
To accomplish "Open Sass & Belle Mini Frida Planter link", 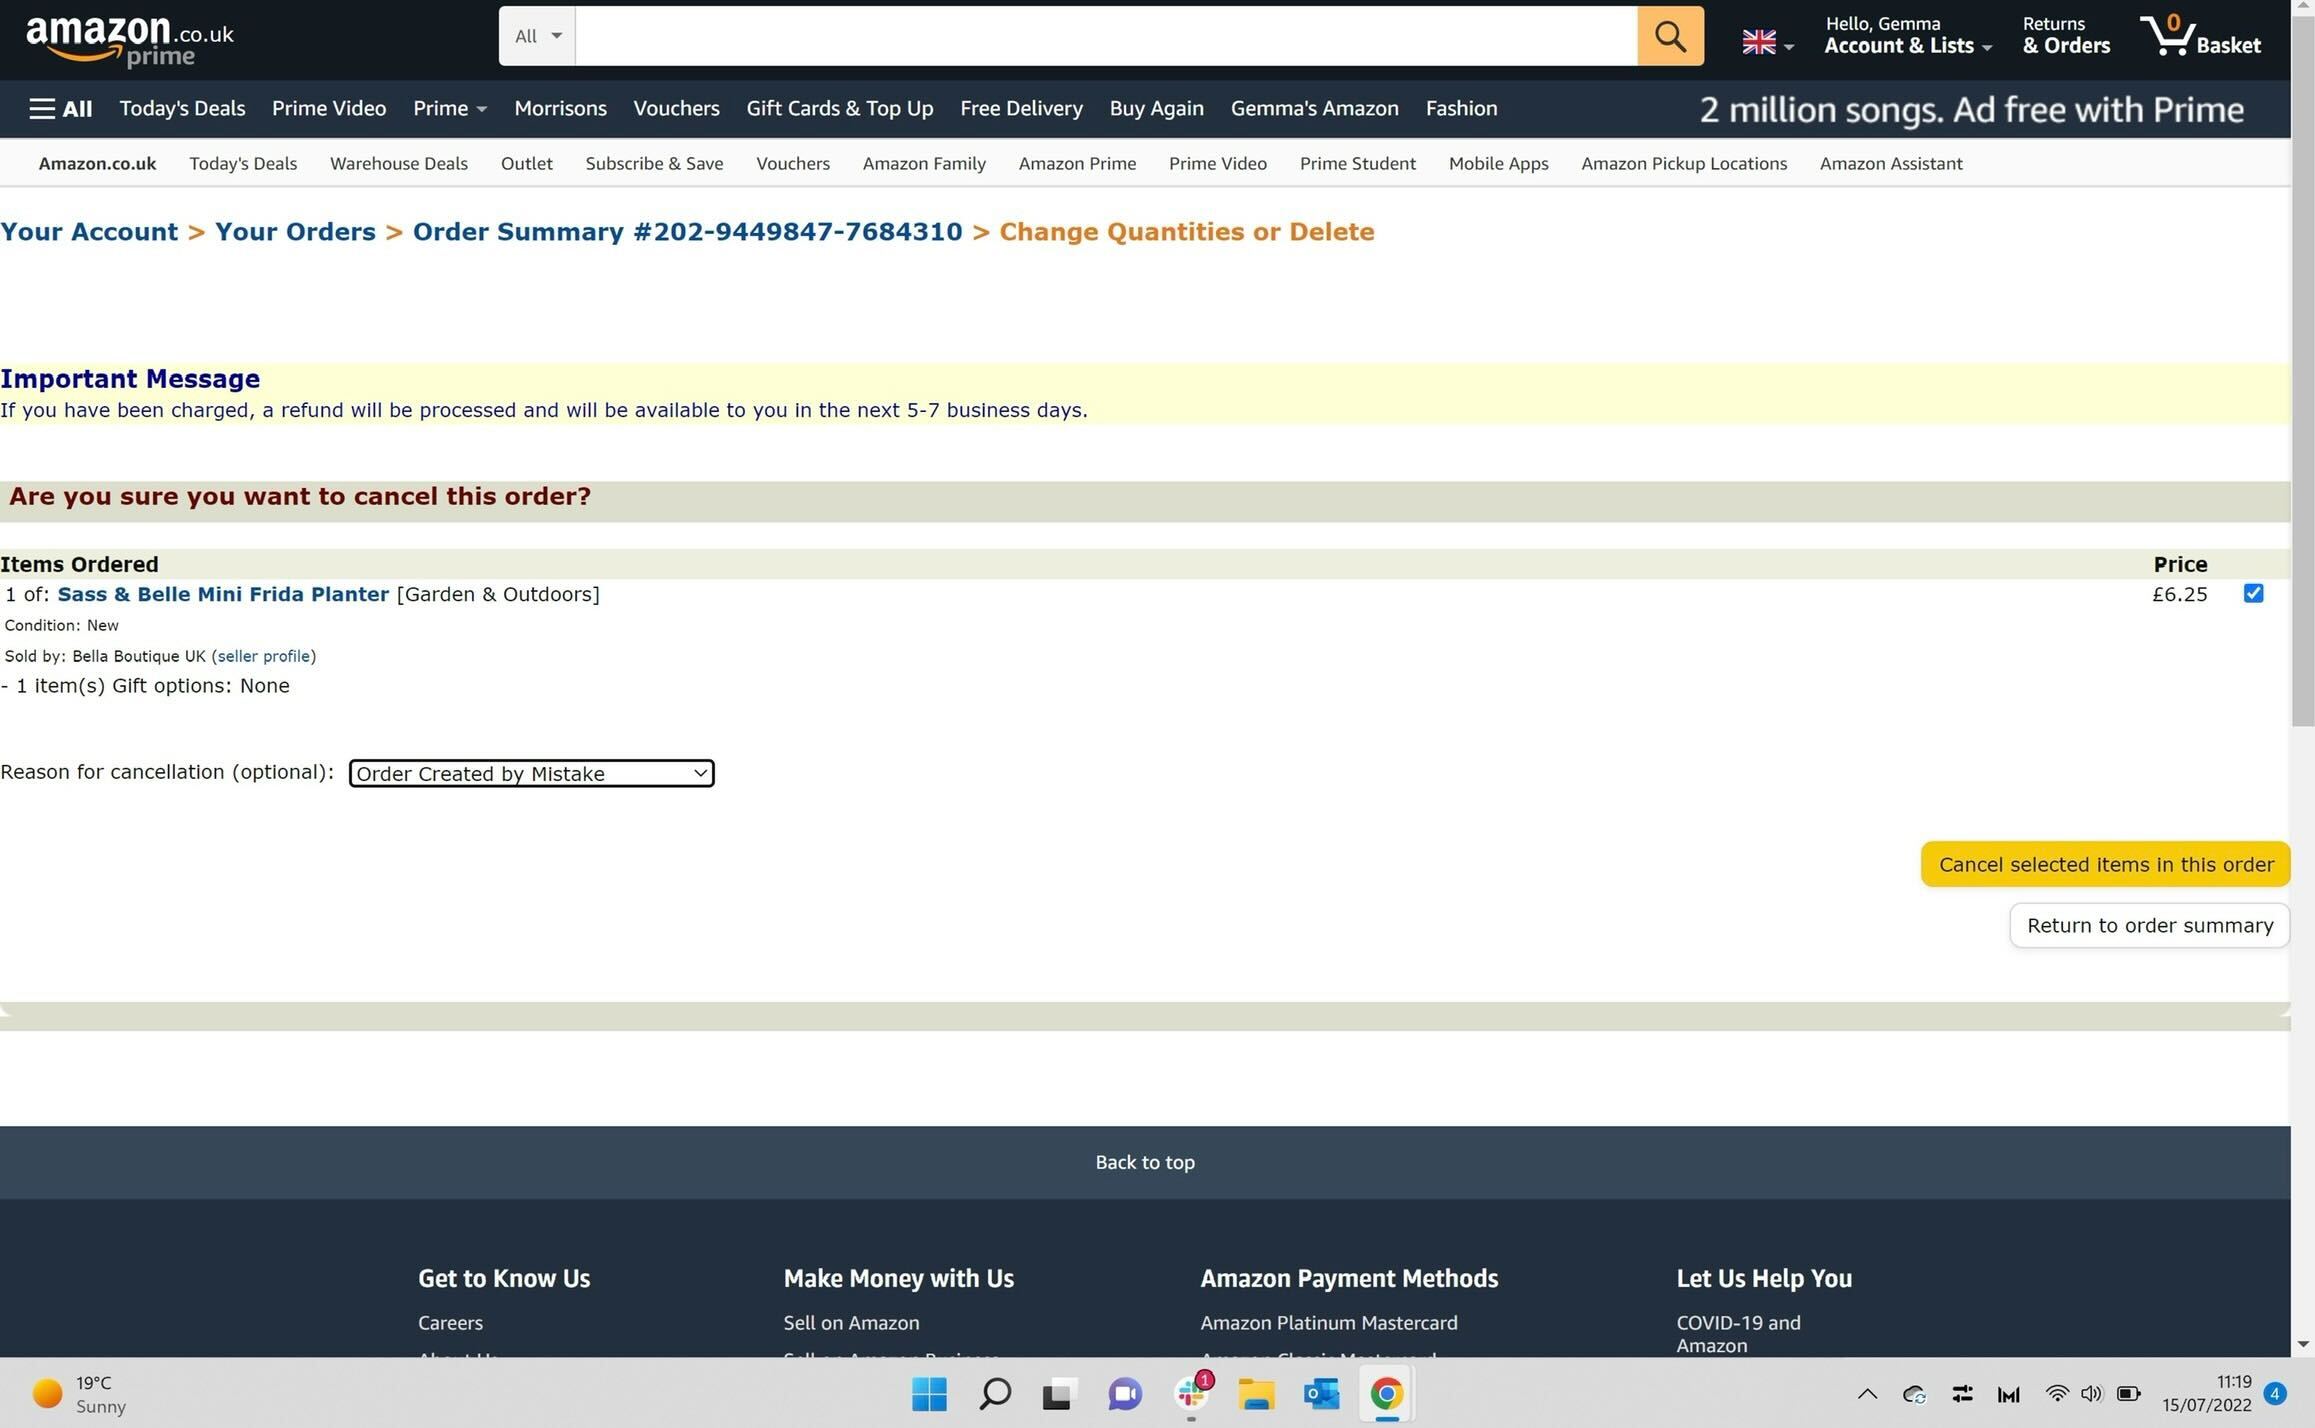I will coord(223,594).
